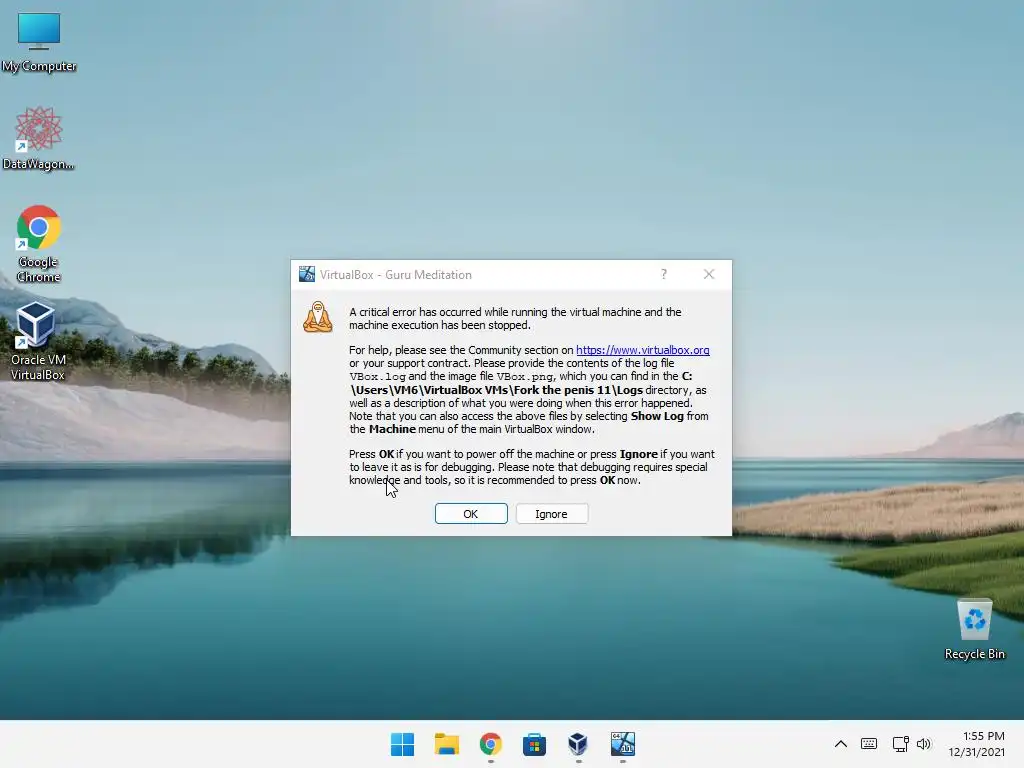Select the DataWagon desktop shortcut
This screenshot has height=768, width=1024.
click(39, 138)
